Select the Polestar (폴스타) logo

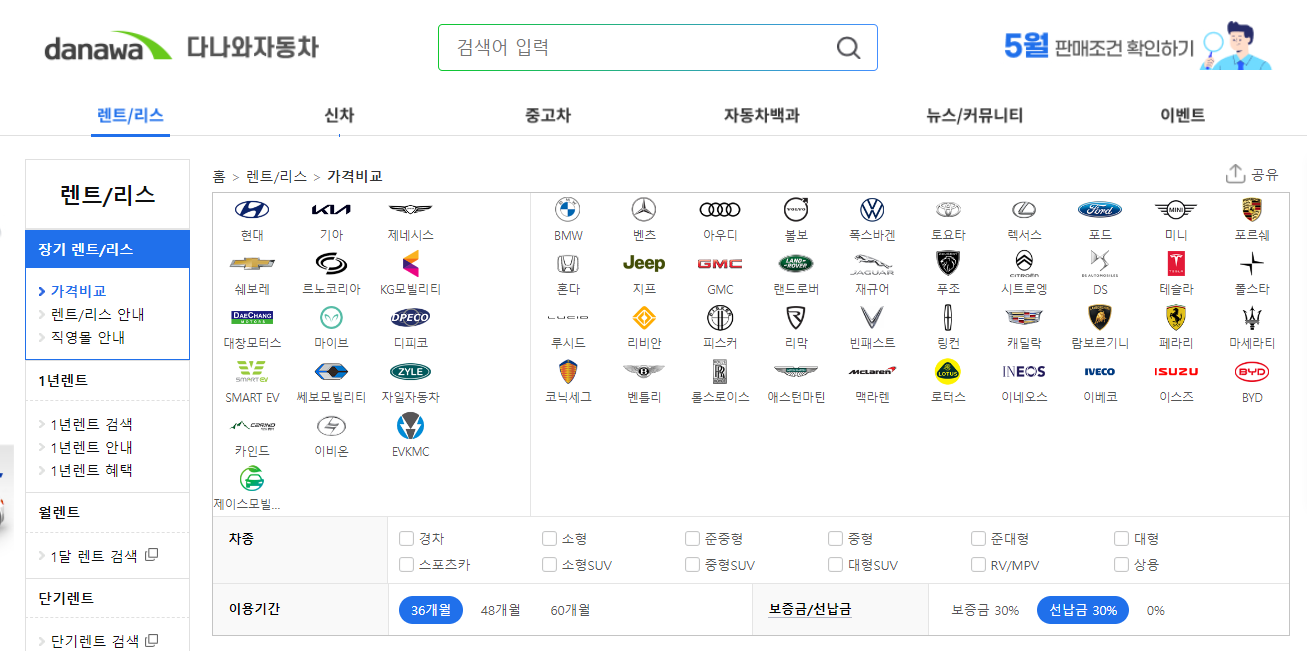1252,263
